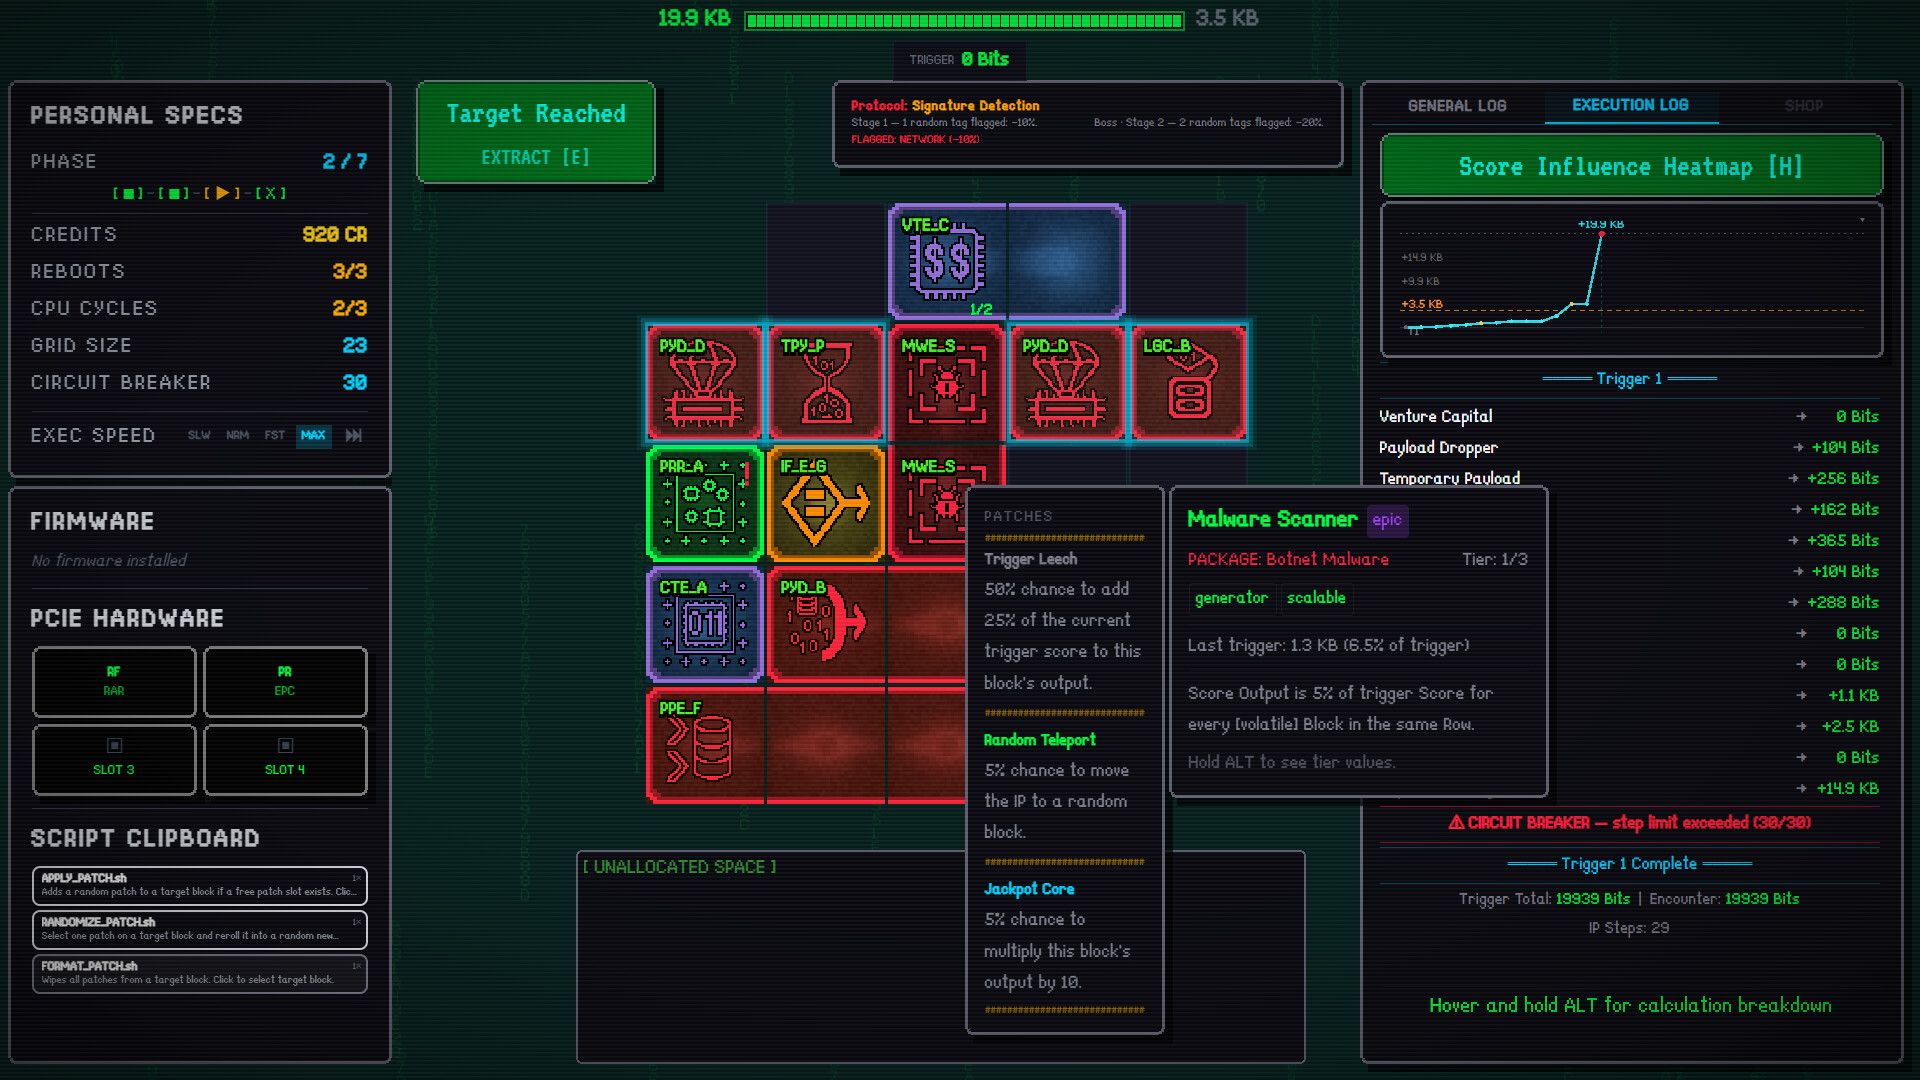Click the Payload Dropper log row
The height and width of the screenshot is (1080, 1920).
[1629, 447]
